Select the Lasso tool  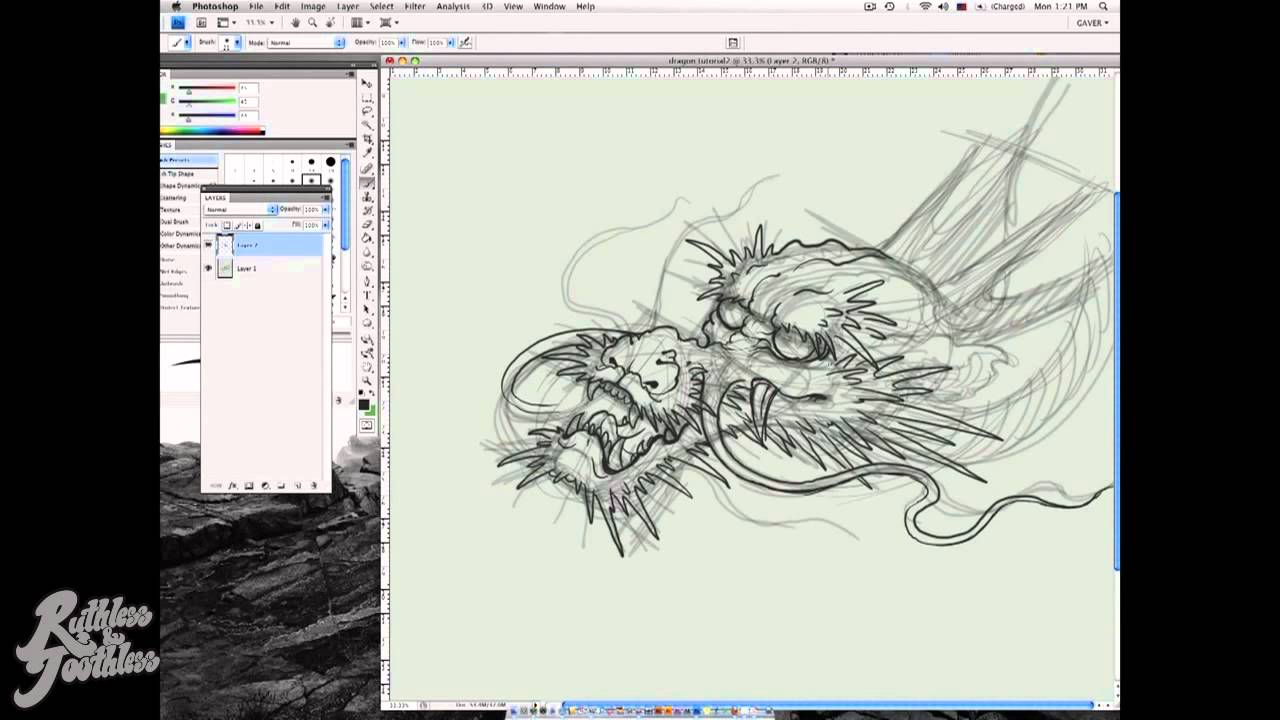[367, 111]
